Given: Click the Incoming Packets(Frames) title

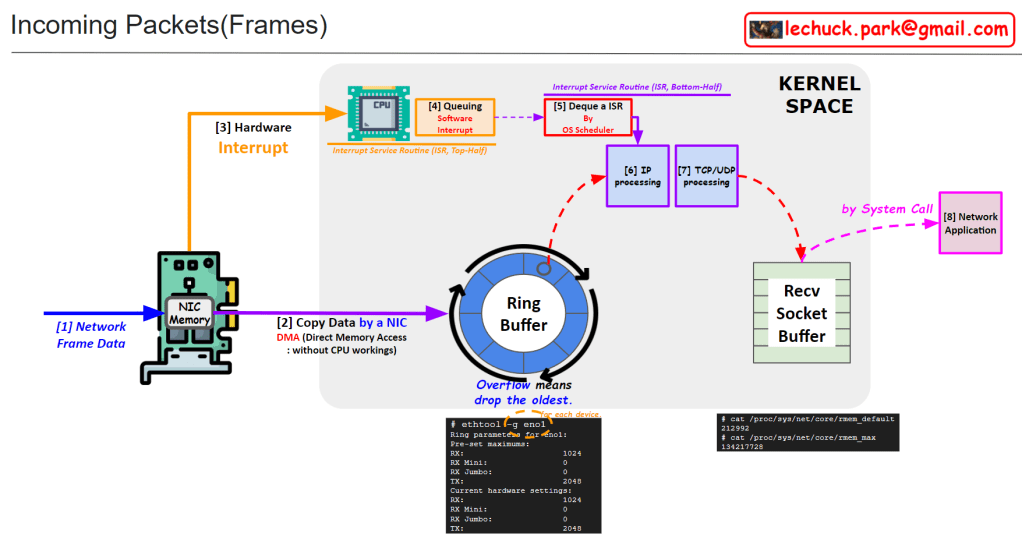Looking at the screenshot, I should tap(169, 26).
